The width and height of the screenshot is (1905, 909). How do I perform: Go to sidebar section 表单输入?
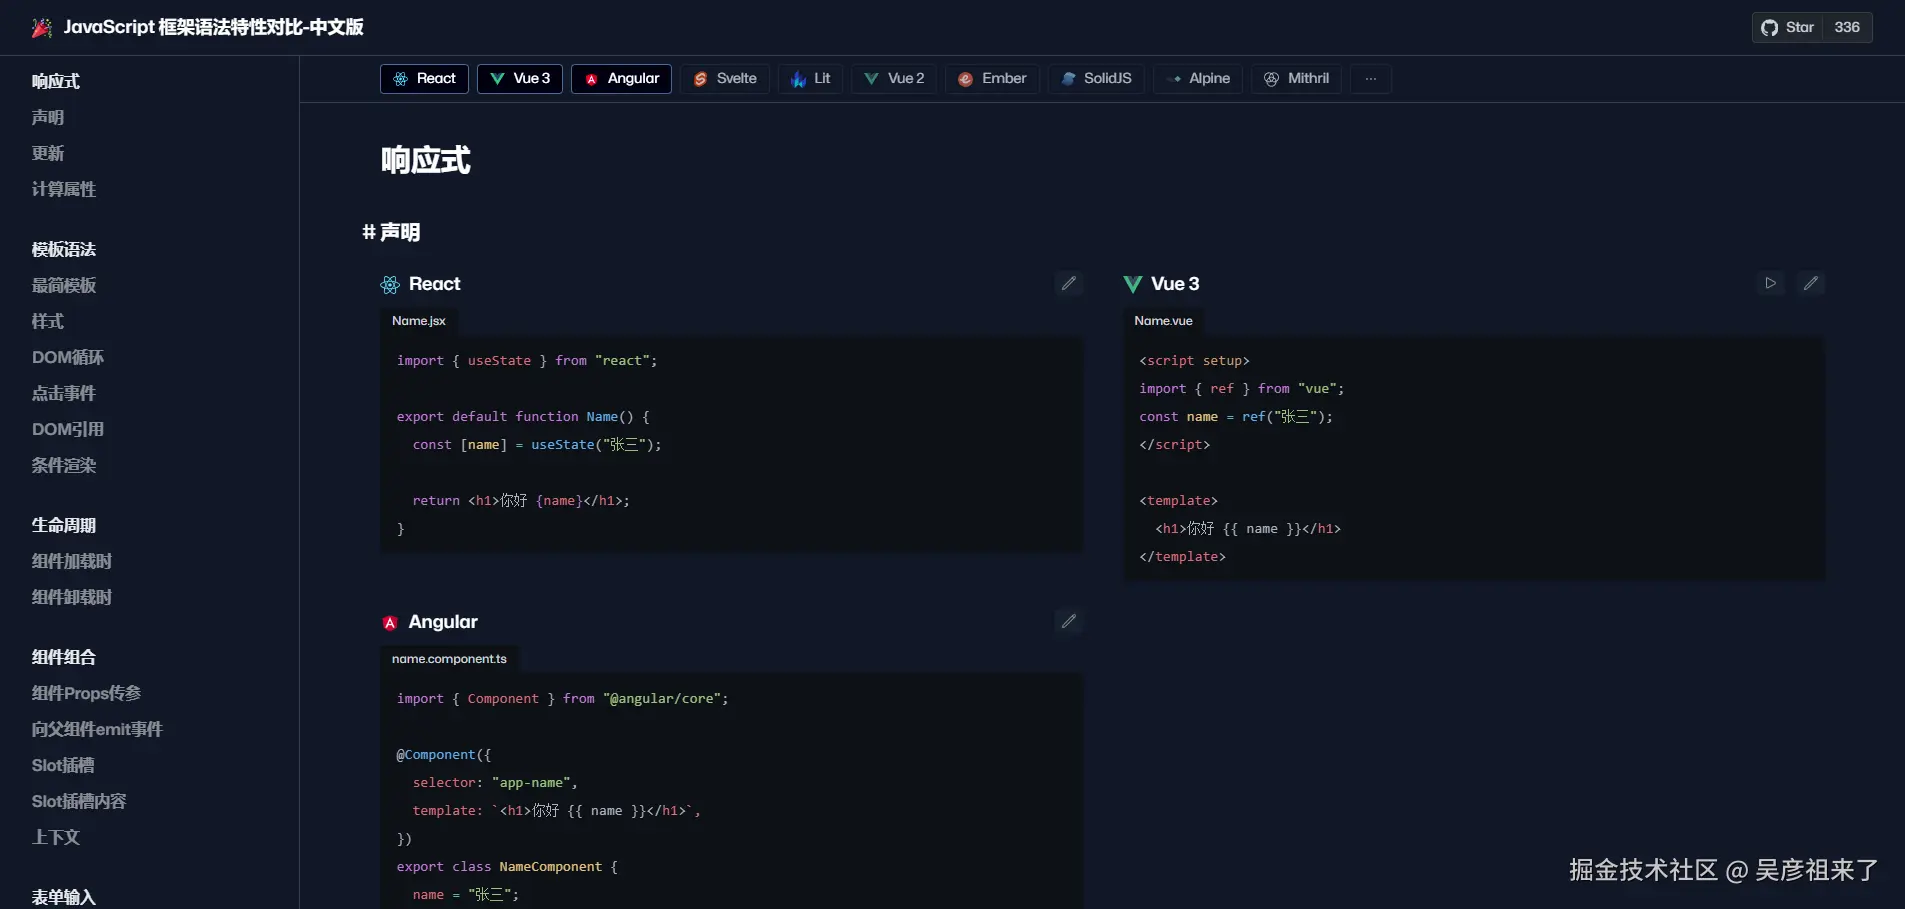coord(64,897)
